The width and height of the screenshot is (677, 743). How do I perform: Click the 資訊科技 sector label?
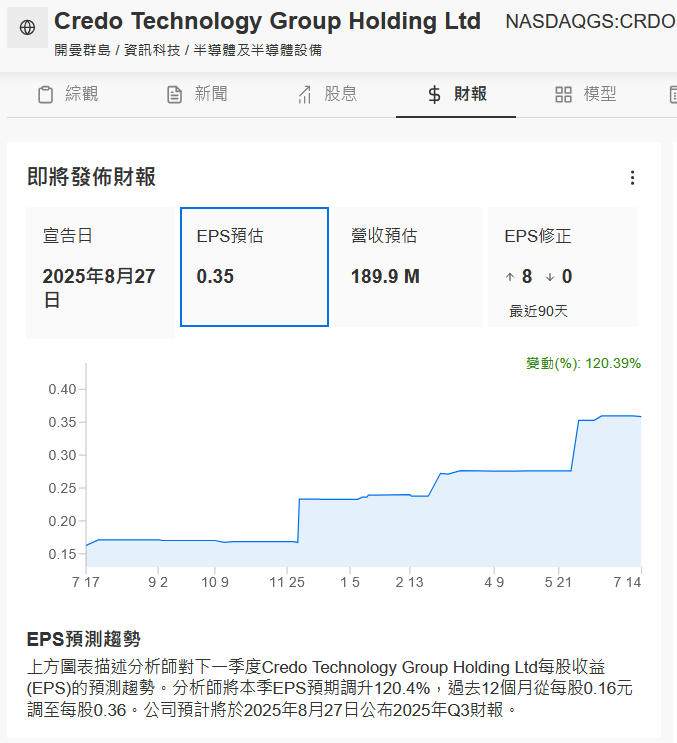(152, 50)
